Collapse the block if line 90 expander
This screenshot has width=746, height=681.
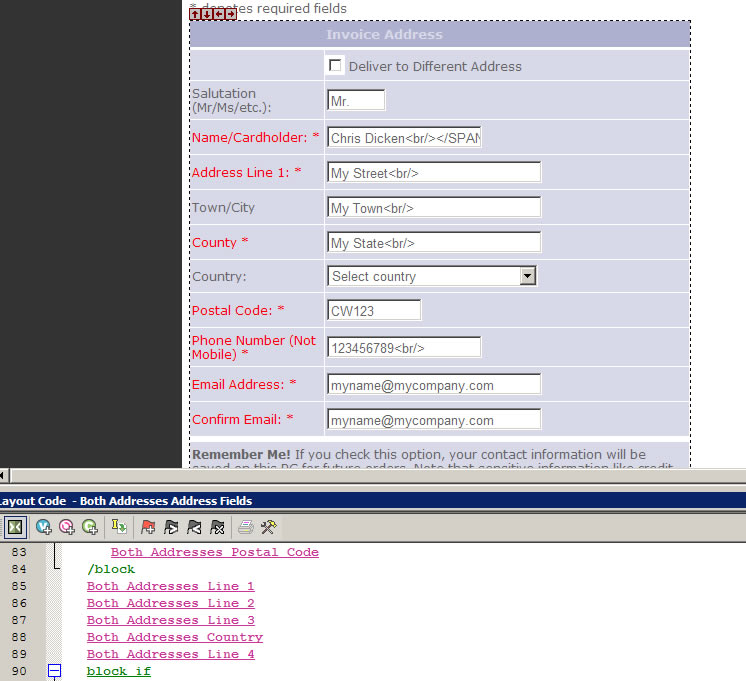[55, 672]
